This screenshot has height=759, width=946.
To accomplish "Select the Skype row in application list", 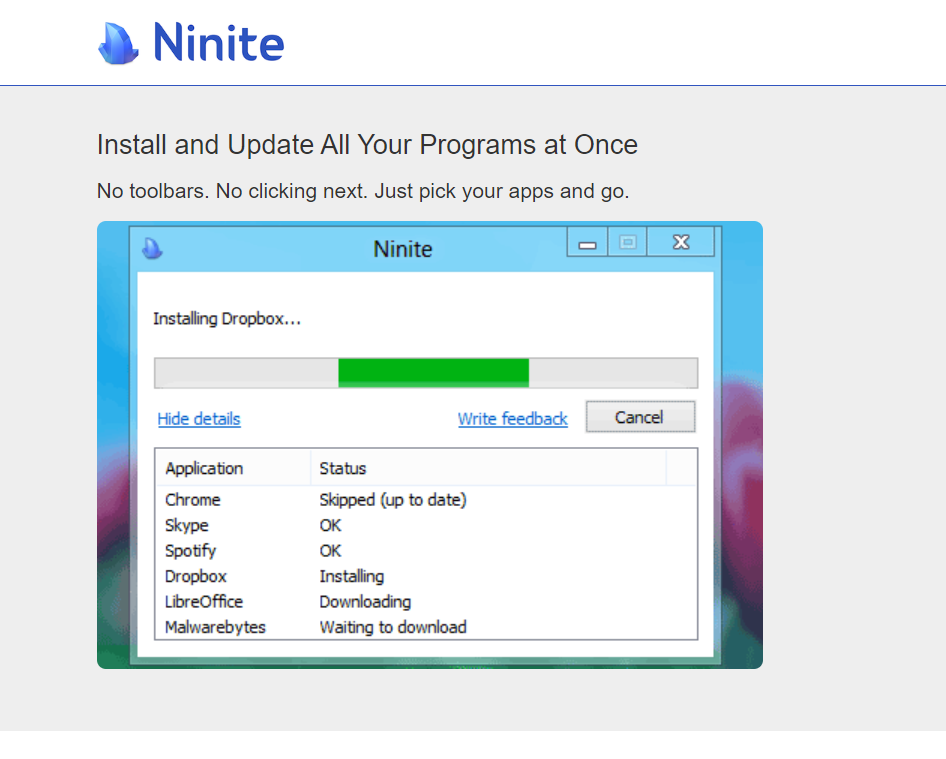I will coord(426,525).
